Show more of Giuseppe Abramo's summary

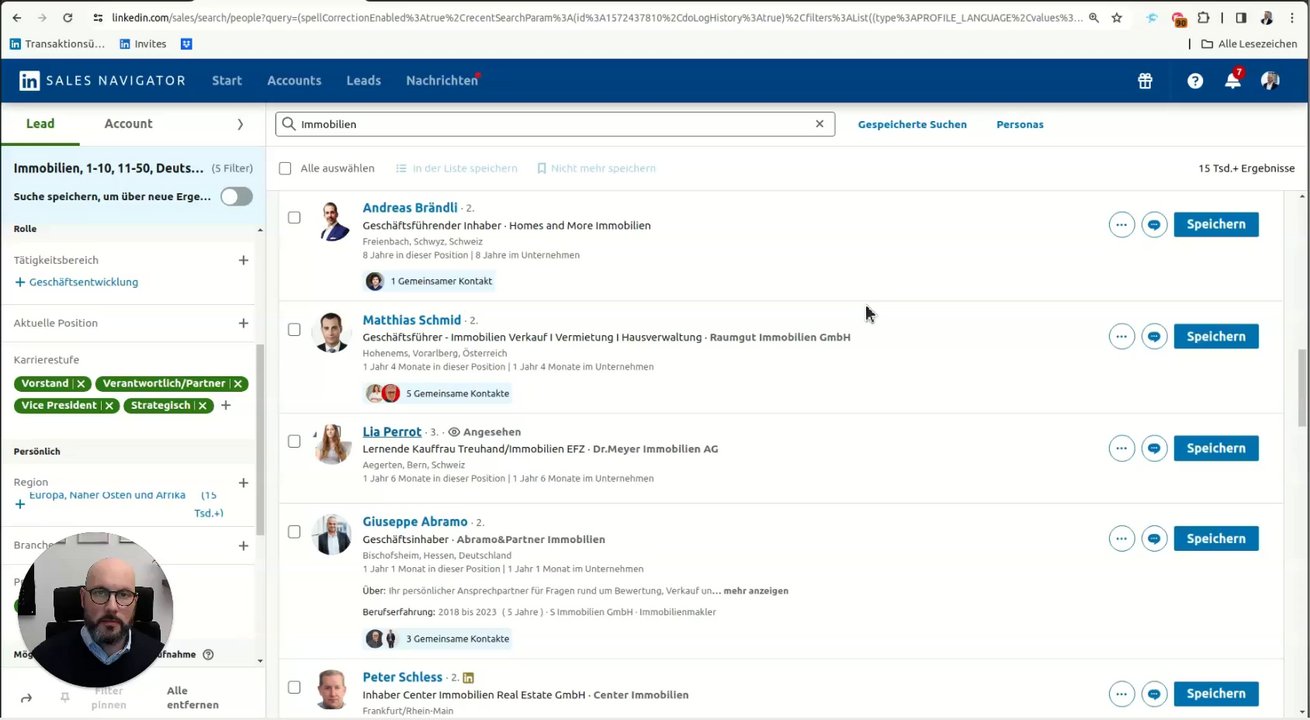(756, 590)
